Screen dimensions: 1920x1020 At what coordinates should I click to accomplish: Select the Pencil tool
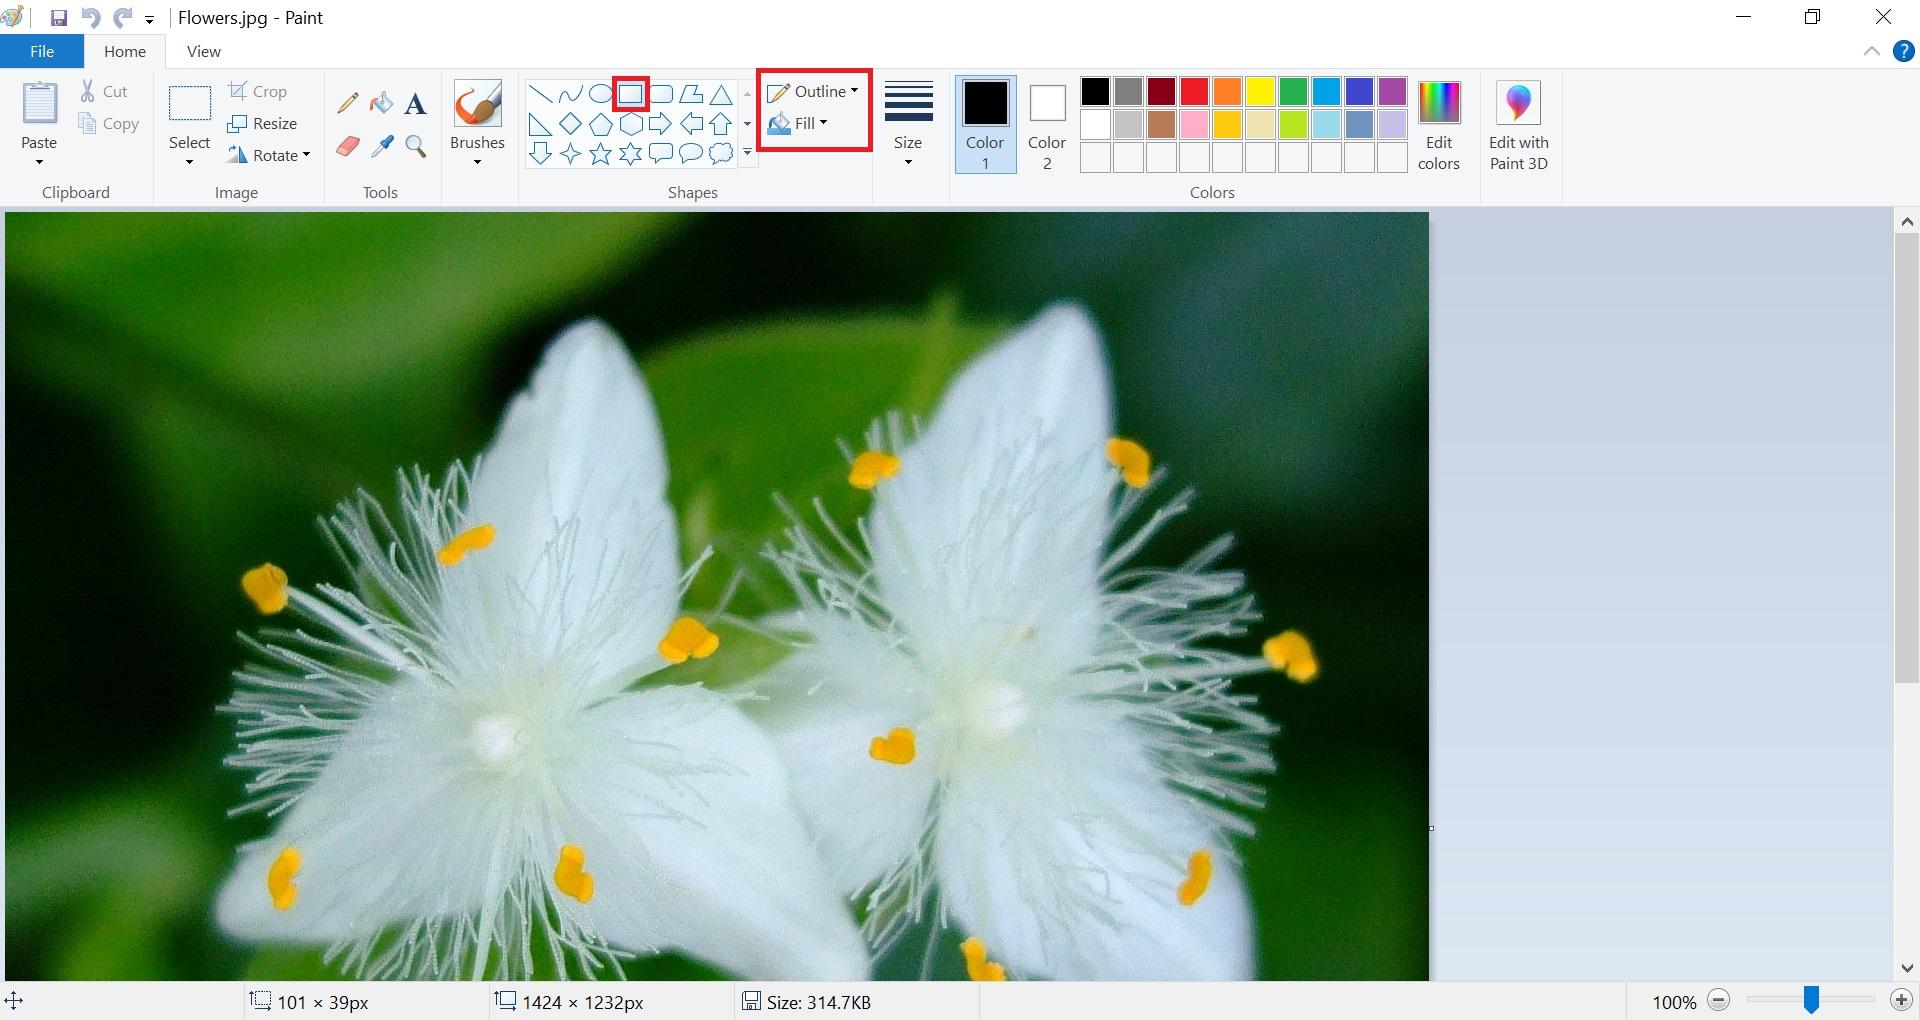click(347, 101)
